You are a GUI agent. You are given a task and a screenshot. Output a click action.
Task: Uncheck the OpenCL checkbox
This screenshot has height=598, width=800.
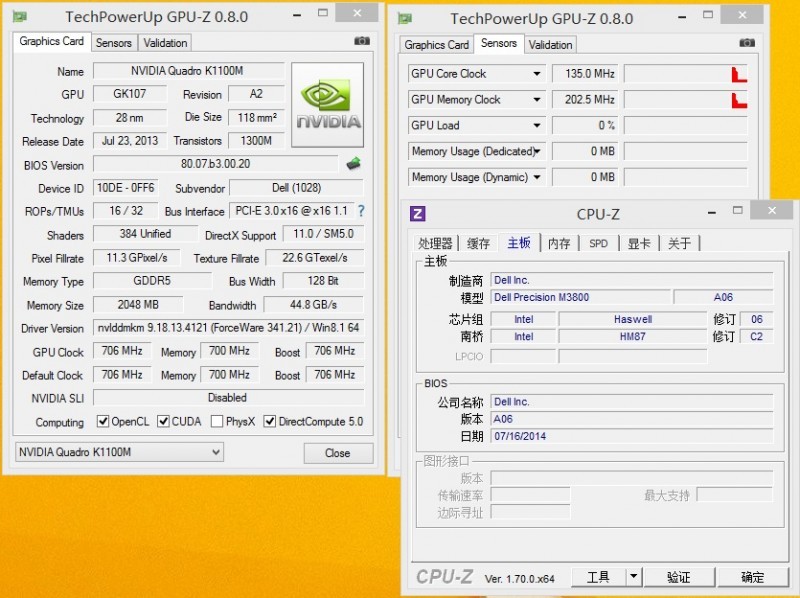pos(103,421)
